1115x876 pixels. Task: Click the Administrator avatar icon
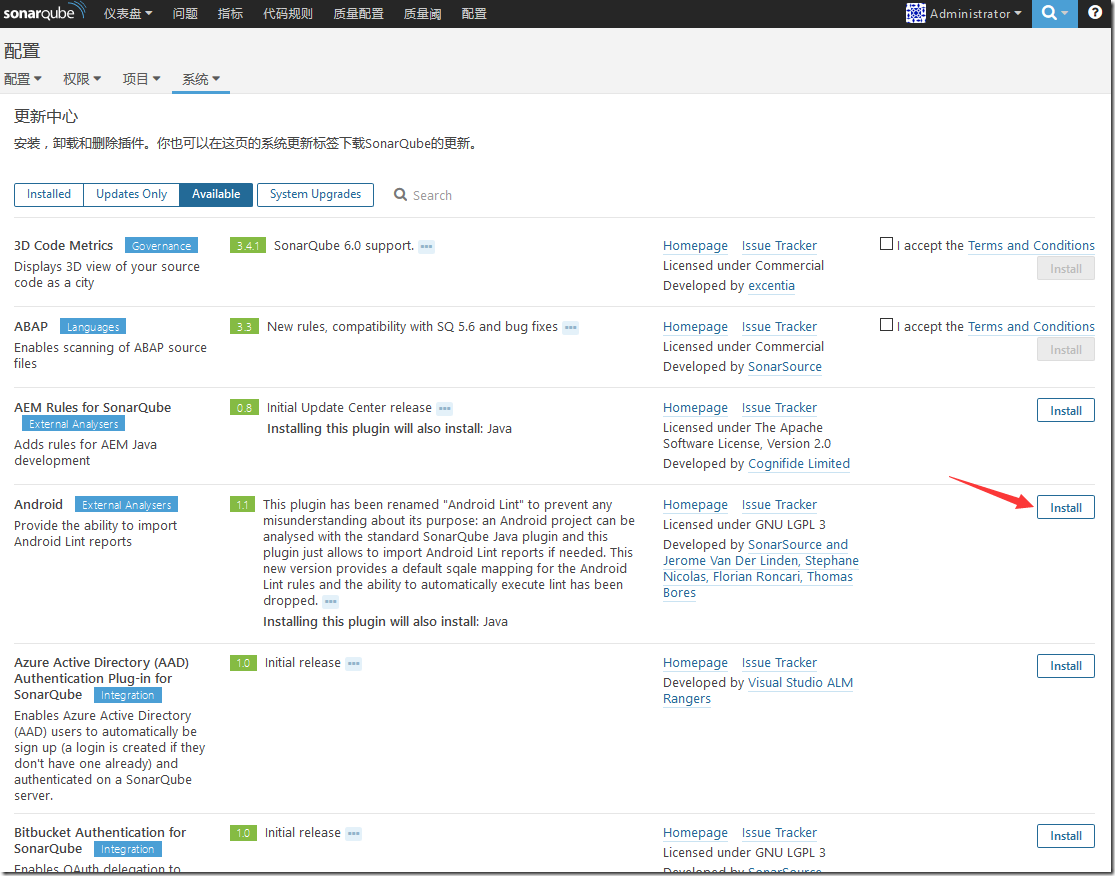click(x=916, y=14)
